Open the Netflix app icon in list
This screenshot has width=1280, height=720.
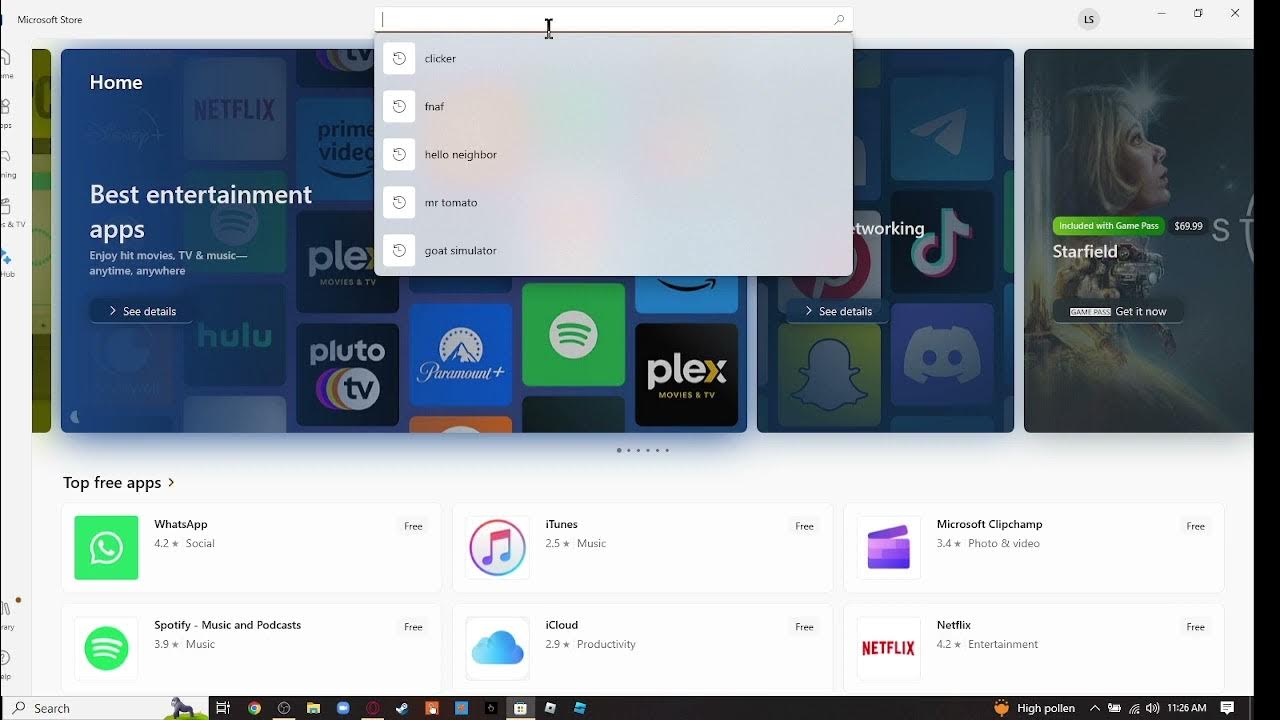pos(888,648)
